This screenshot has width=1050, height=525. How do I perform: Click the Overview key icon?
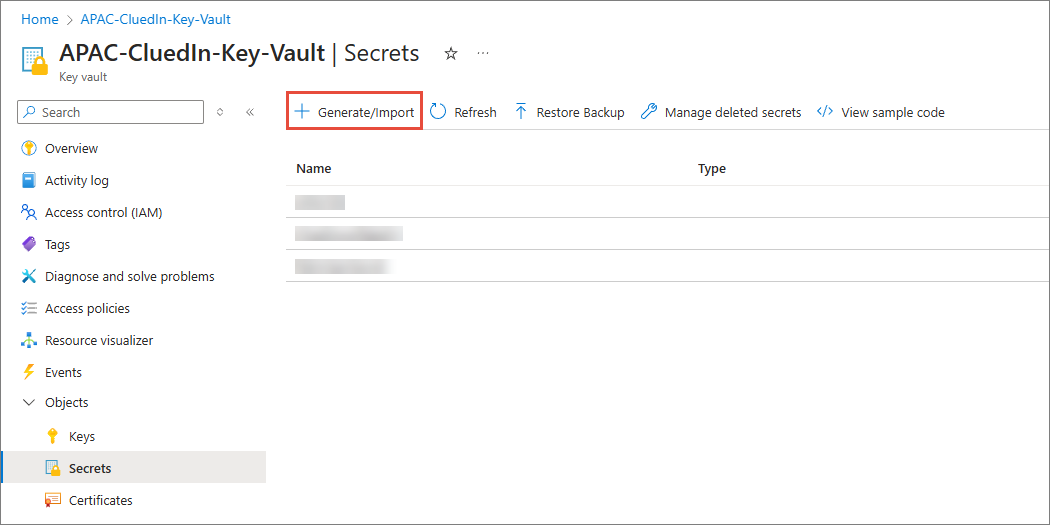point(28,148)
